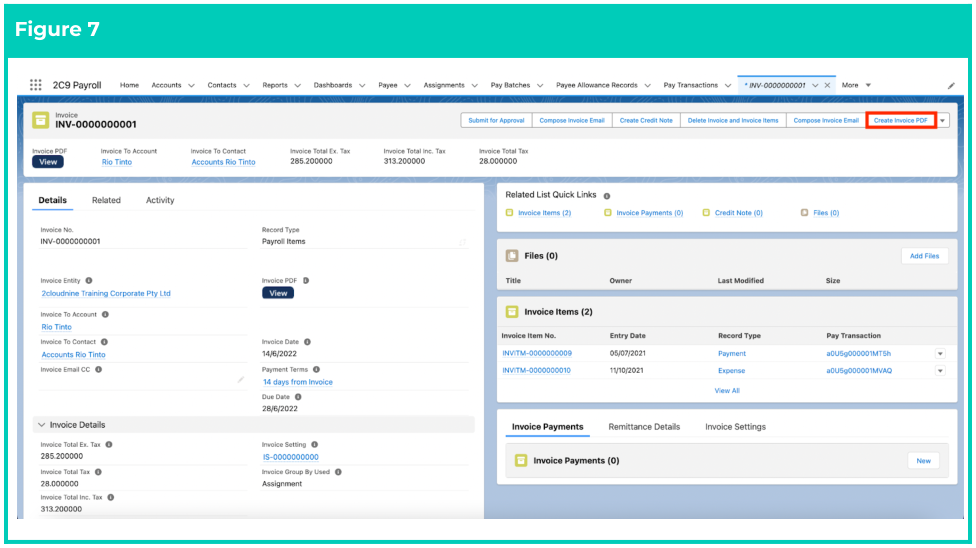This screenshot has width=976, height=548.
Task: Show info tooltip for Invoice Entity
Action: [x=89, y=281]
